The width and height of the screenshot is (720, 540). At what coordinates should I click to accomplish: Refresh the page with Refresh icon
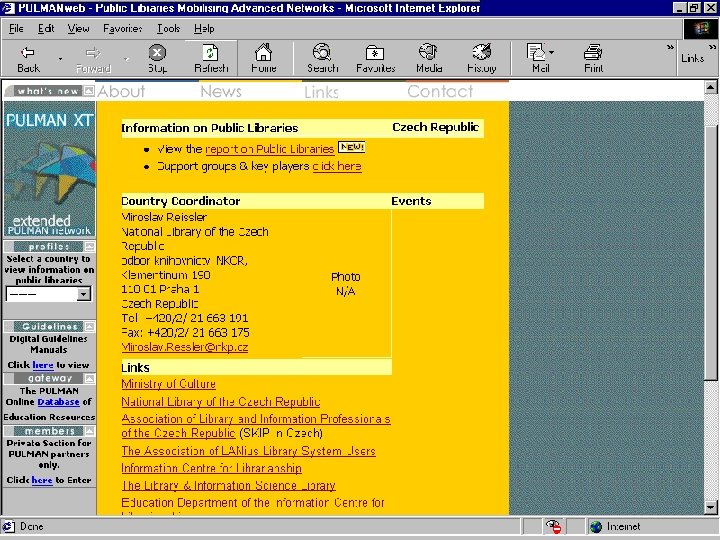click(211, 59)
